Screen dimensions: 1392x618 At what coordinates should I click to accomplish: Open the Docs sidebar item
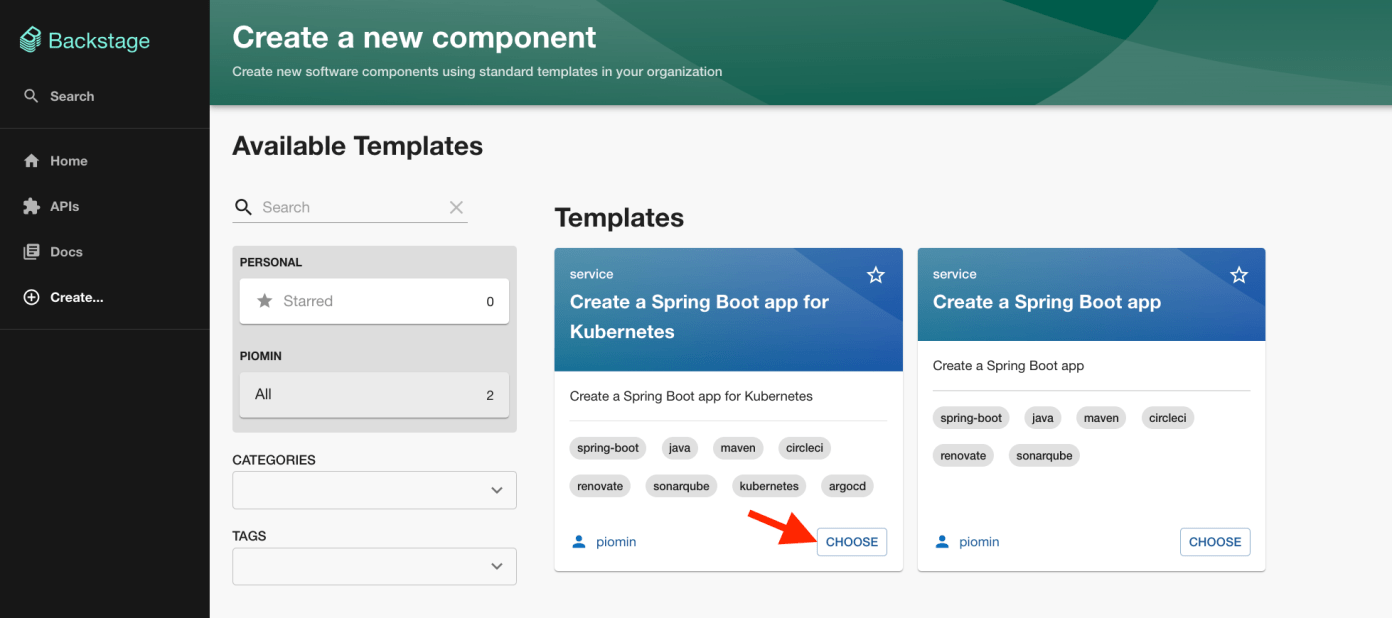pos(105,252)
